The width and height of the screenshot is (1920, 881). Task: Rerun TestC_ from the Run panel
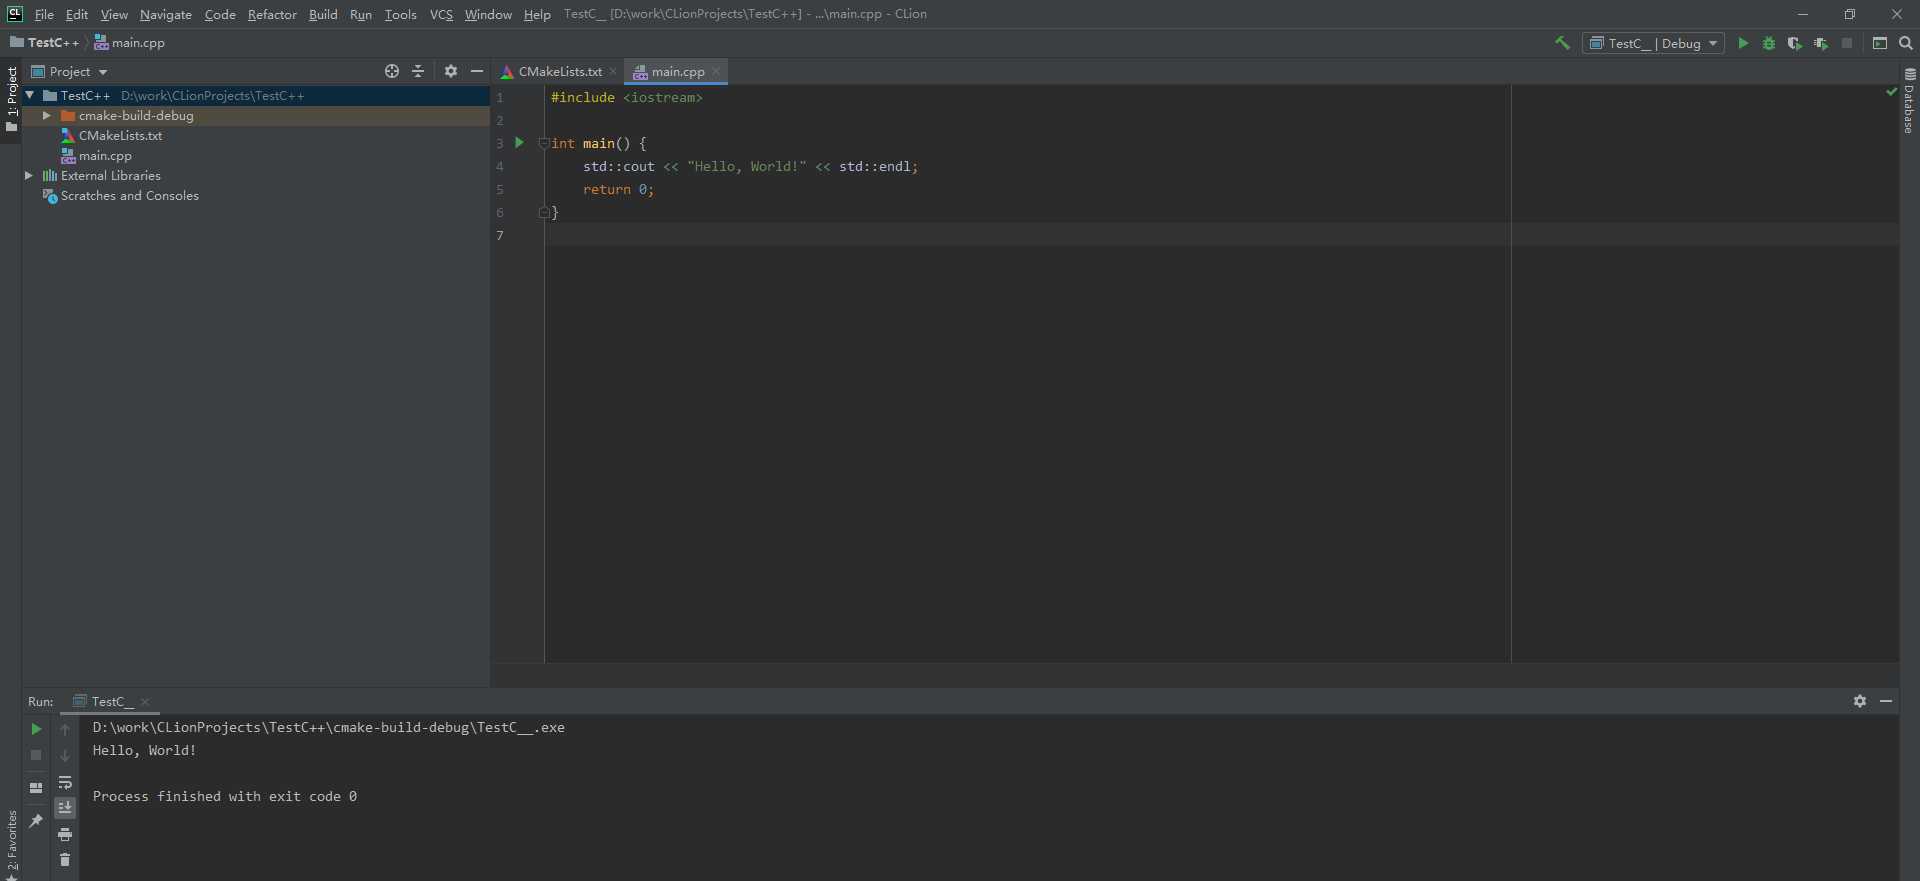click(36, 729)
